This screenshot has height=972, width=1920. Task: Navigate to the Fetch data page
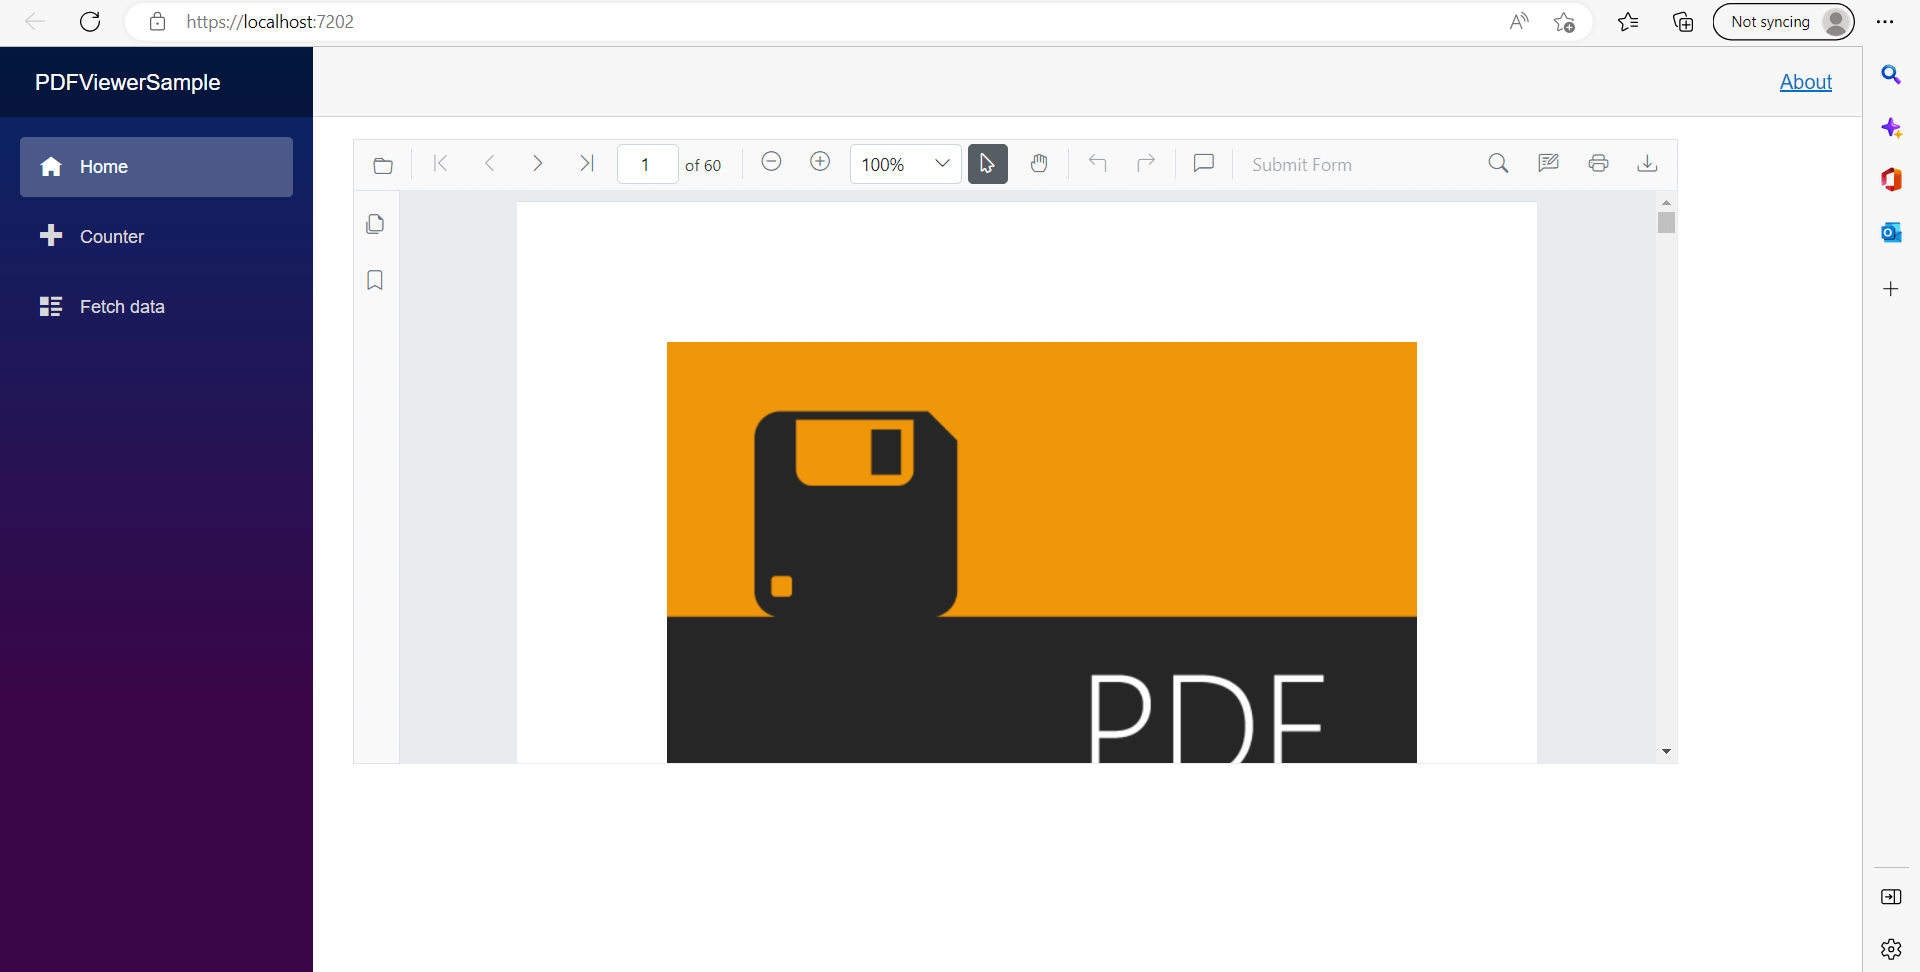tap(122, 306)
